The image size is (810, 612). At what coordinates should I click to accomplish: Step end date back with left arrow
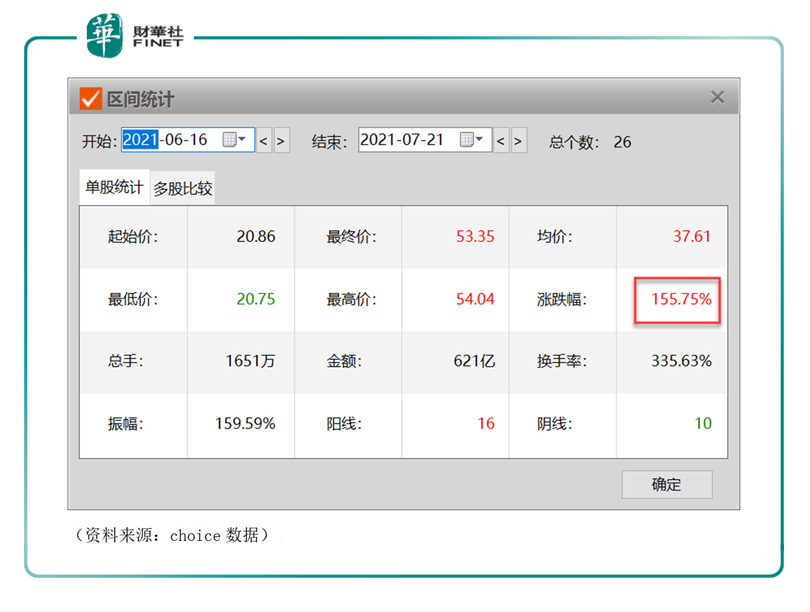[x=501, y=141]
